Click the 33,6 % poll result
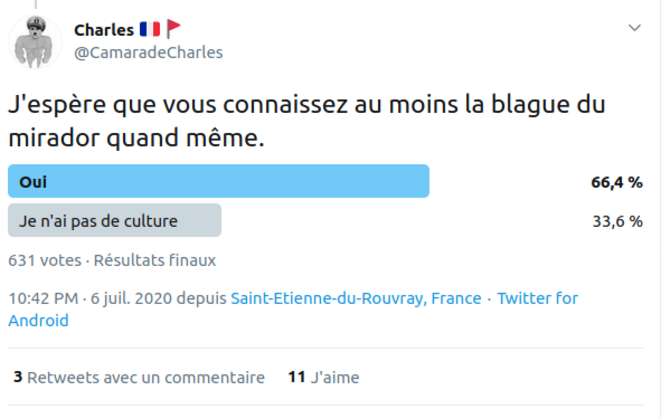The width and height of the screenshot is (661, 419). click(x=618, y=221)
